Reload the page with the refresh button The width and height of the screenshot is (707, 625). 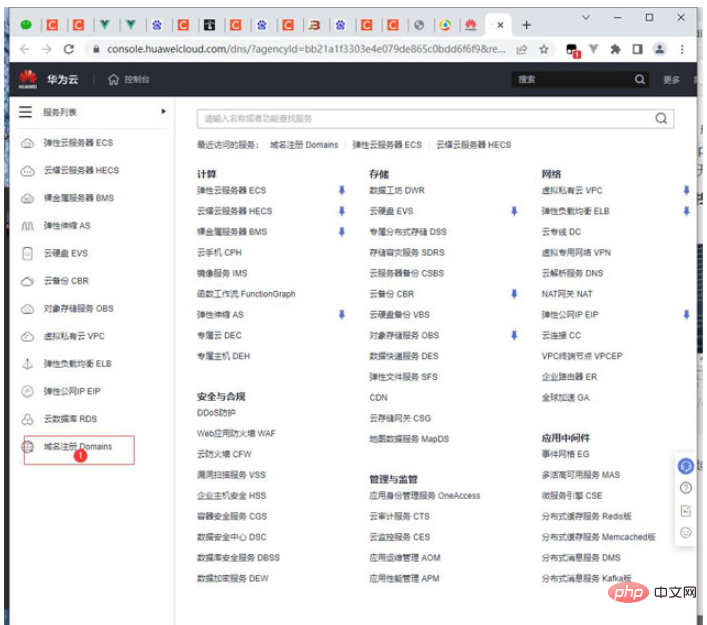(x=69, y=49)
